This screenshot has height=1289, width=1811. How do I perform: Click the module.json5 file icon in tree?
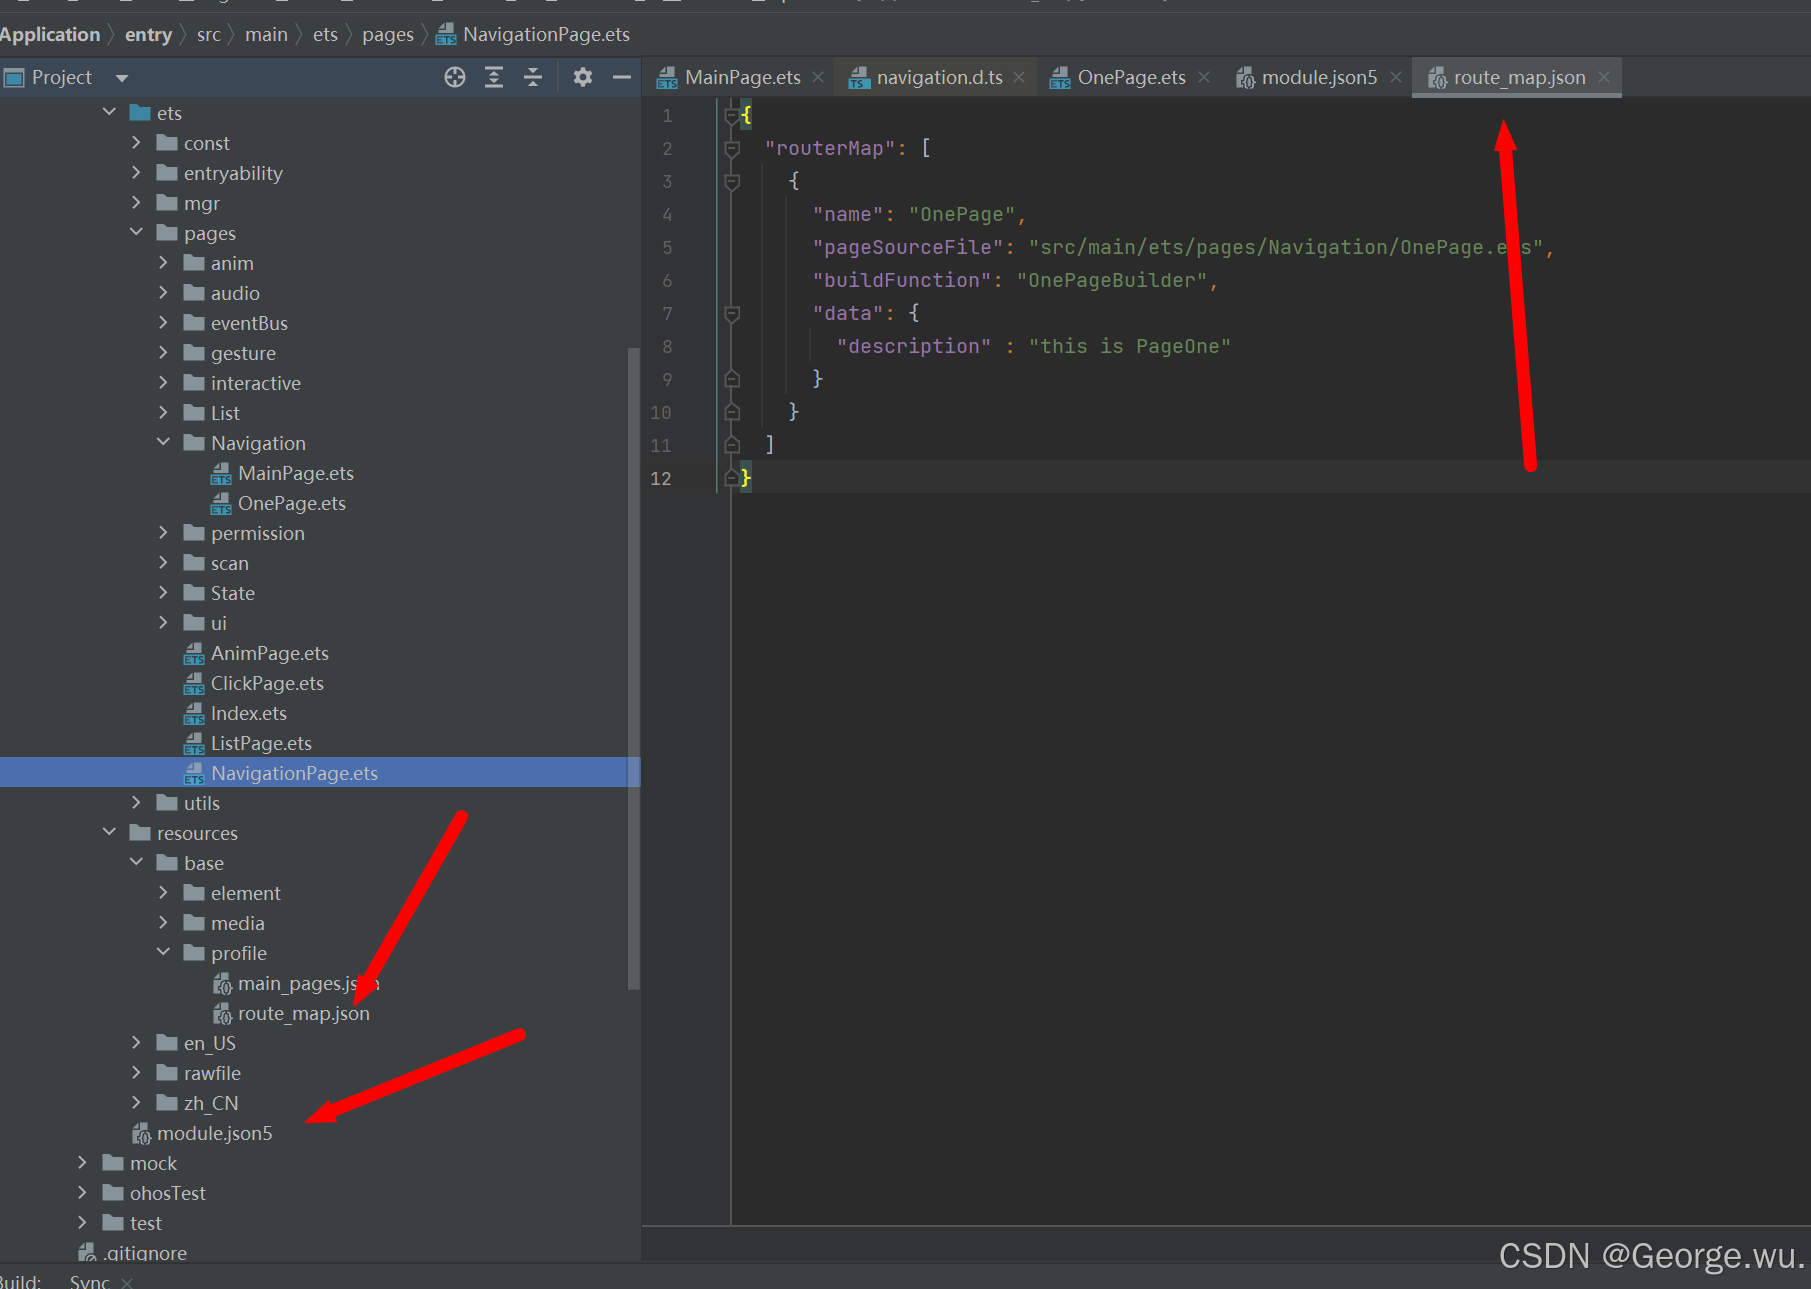pos(141,1134)
